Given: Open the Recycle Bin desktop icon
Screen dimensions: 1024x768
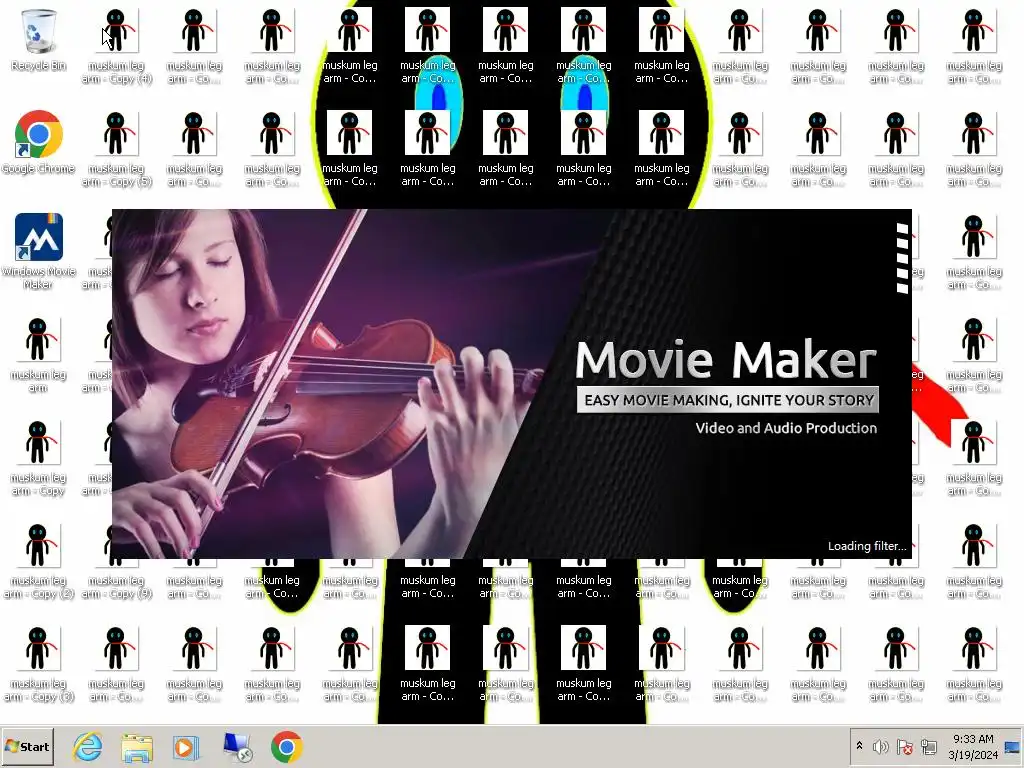Looking at the screenshot, I should point(39,39).
